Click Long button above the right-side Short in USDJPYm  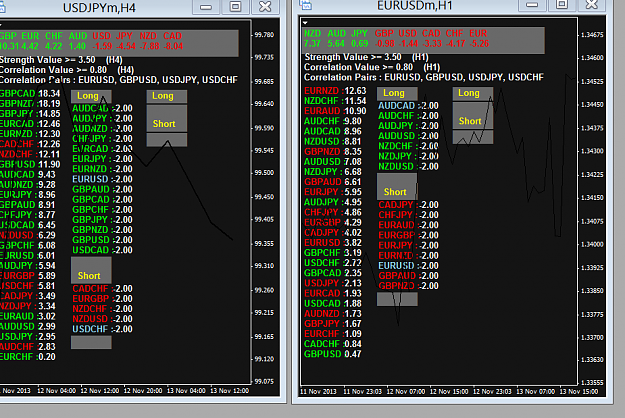point(167,96)
